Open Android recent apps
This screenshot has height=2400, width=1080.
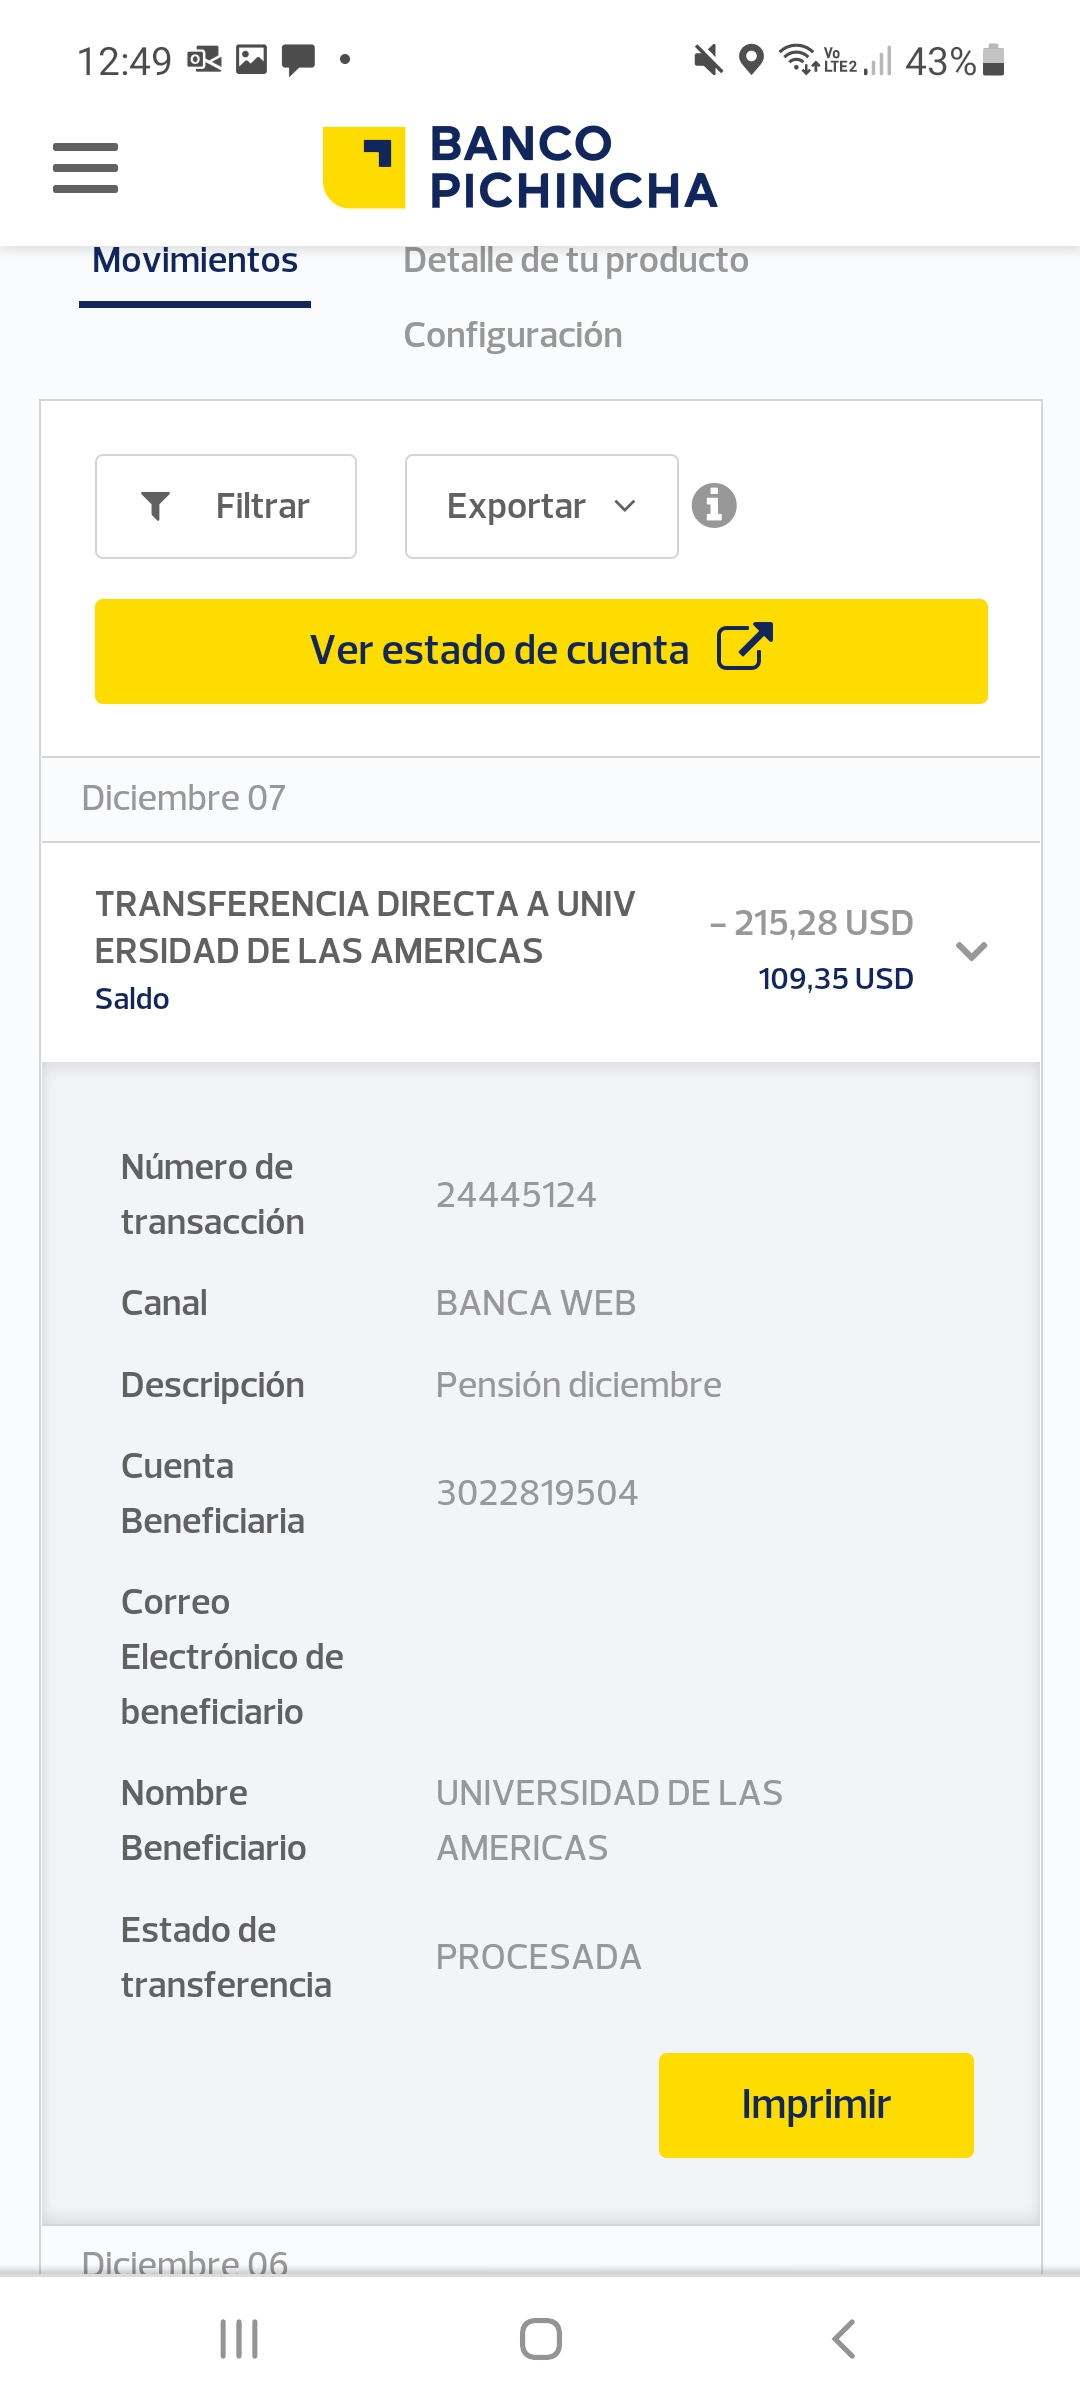pyautogui.click(x=239, y=2339)
